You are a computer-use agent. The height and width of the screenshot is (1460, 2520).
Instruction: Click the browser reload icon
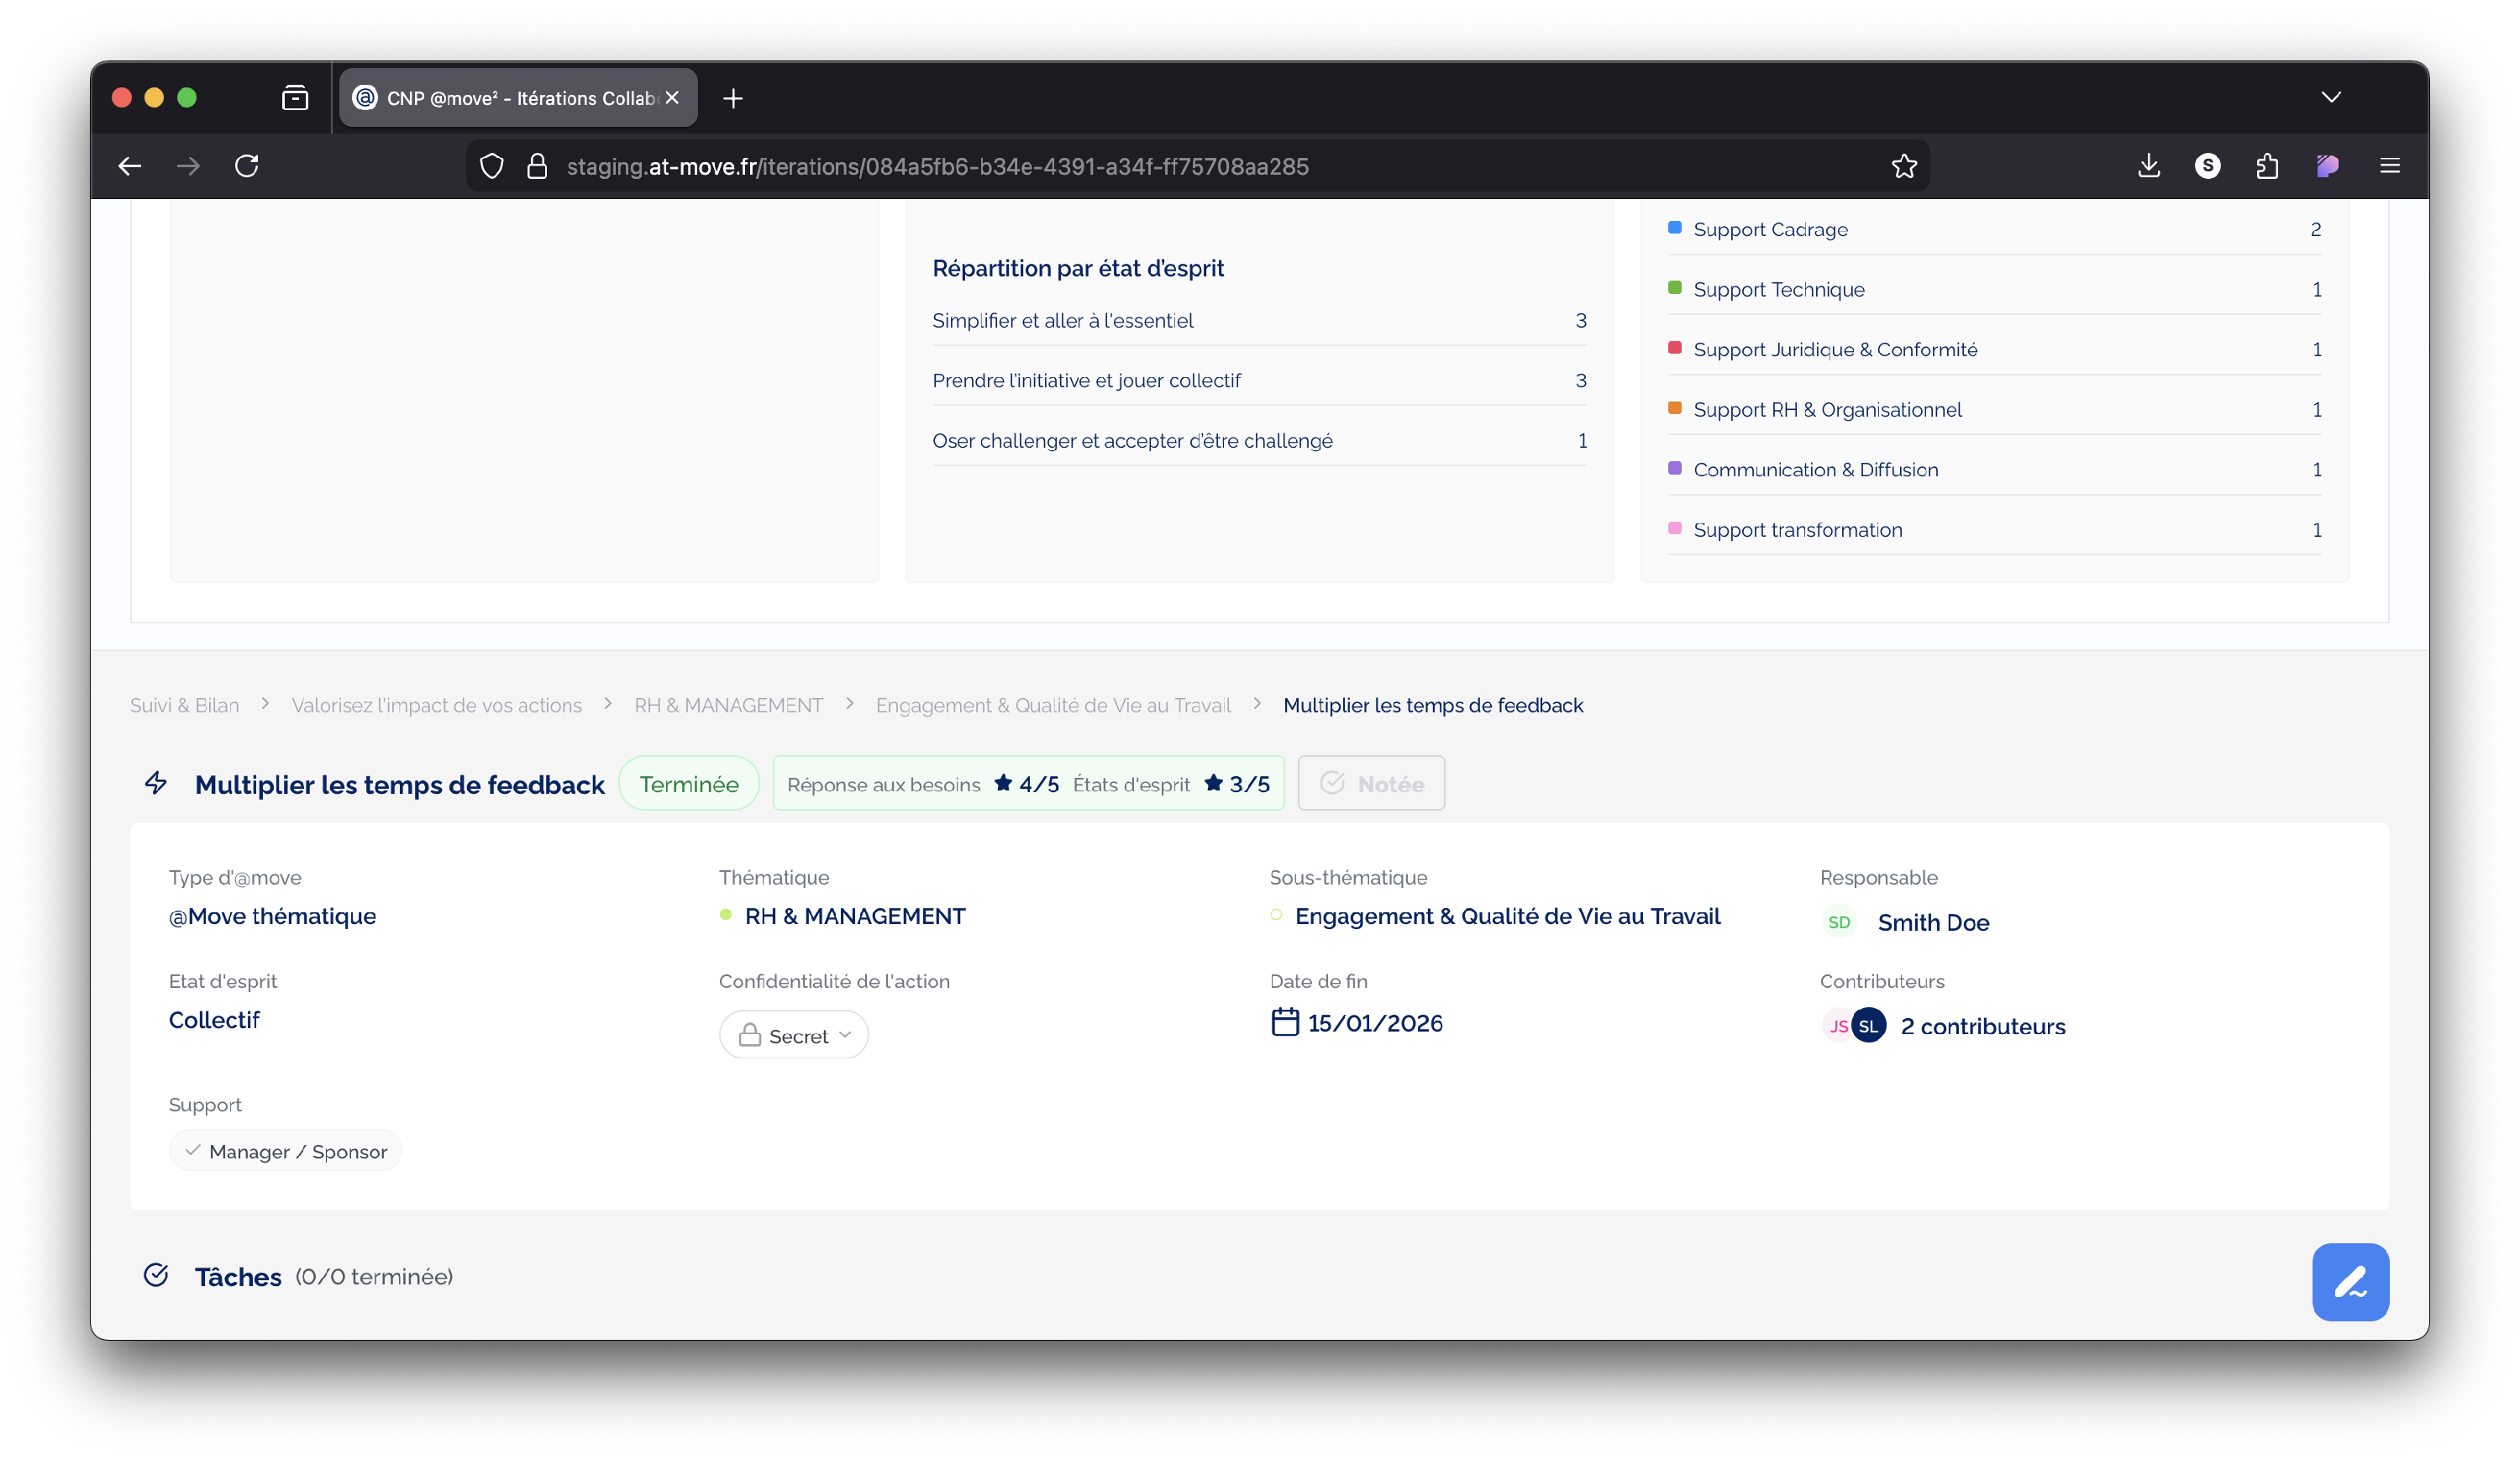tap(246, 166)
